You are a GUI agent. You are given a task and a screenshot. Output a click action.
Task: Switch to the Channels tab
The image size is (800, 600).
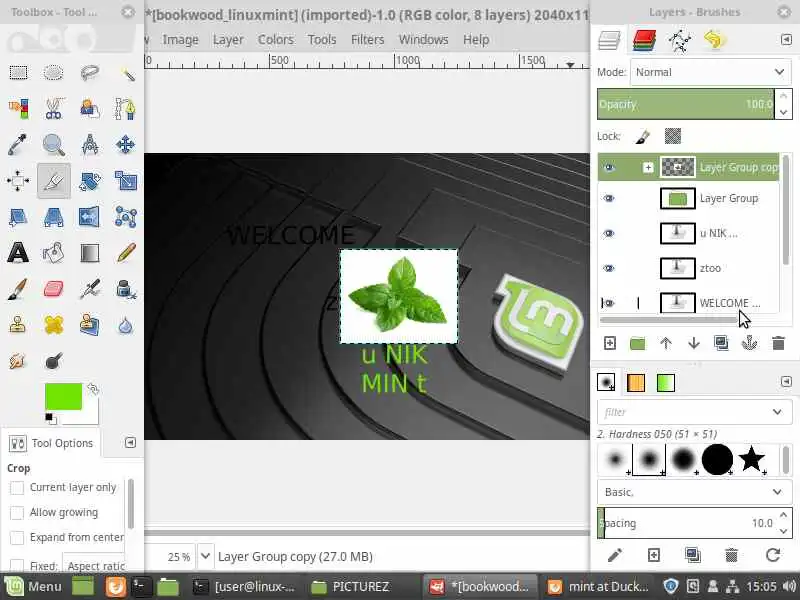tap(644, 40)
